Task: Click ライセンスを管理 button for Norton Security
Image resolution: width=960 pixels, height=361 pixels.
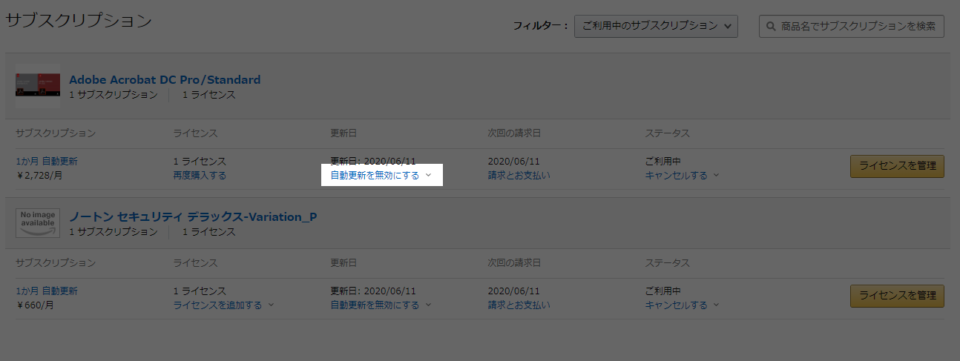Action: click(x=897, y=296)
